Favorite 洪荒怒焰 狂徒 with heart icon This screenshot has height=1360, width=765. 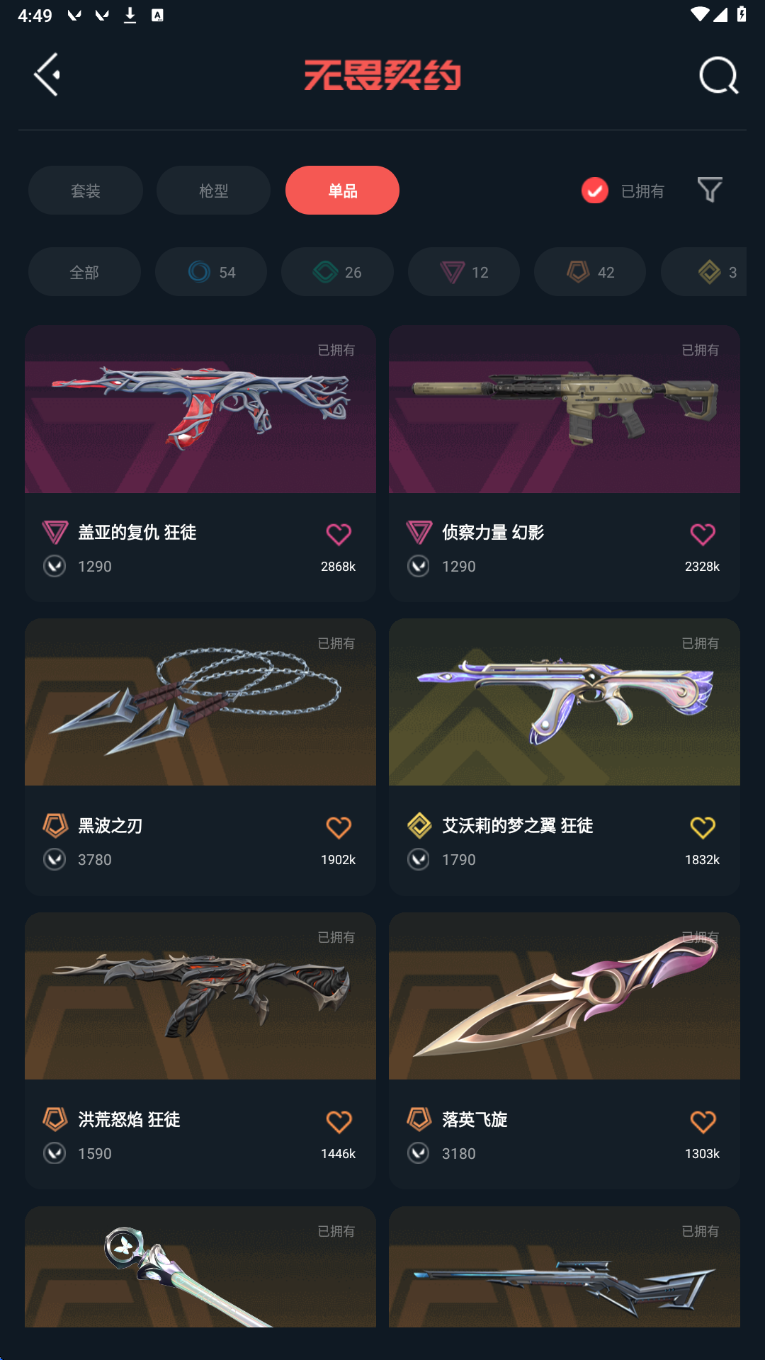tap(339, 1121)
